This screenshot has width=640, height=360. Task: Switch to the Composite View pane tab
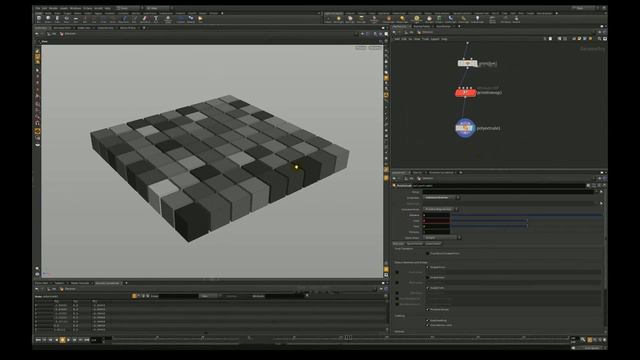(x=105, y=28)
